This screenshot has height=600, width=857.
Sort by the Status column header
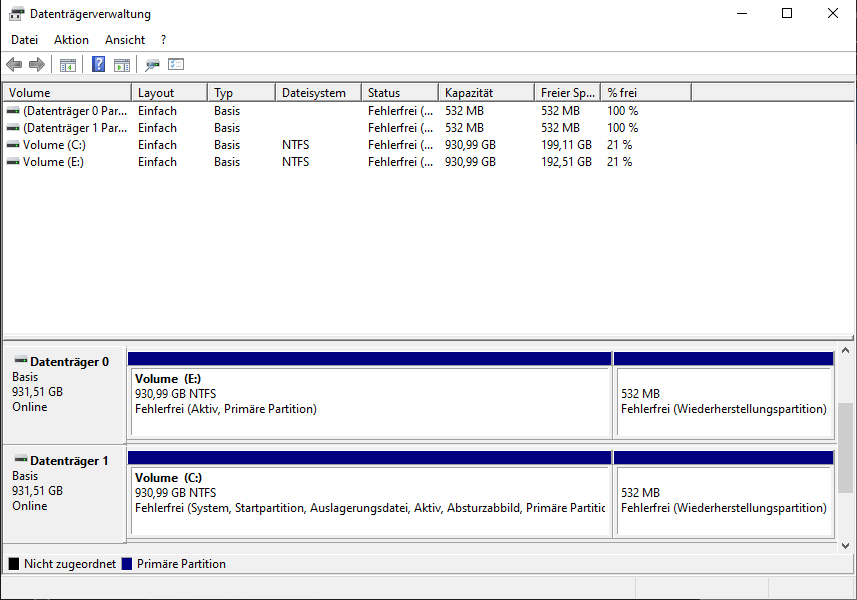tap(400, 93)
